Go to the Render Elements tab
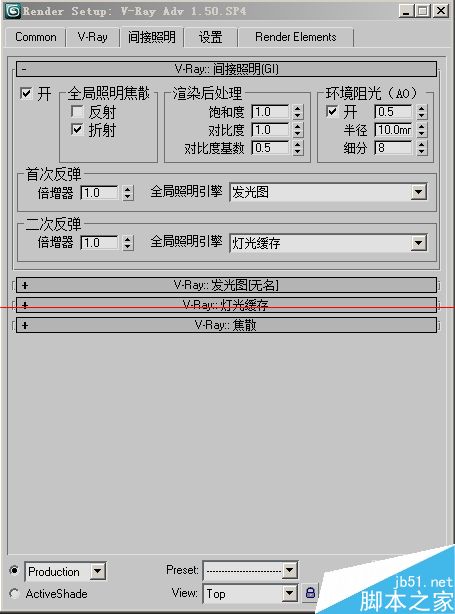Screen dimensions: 455x614 (x=296, y=37)
